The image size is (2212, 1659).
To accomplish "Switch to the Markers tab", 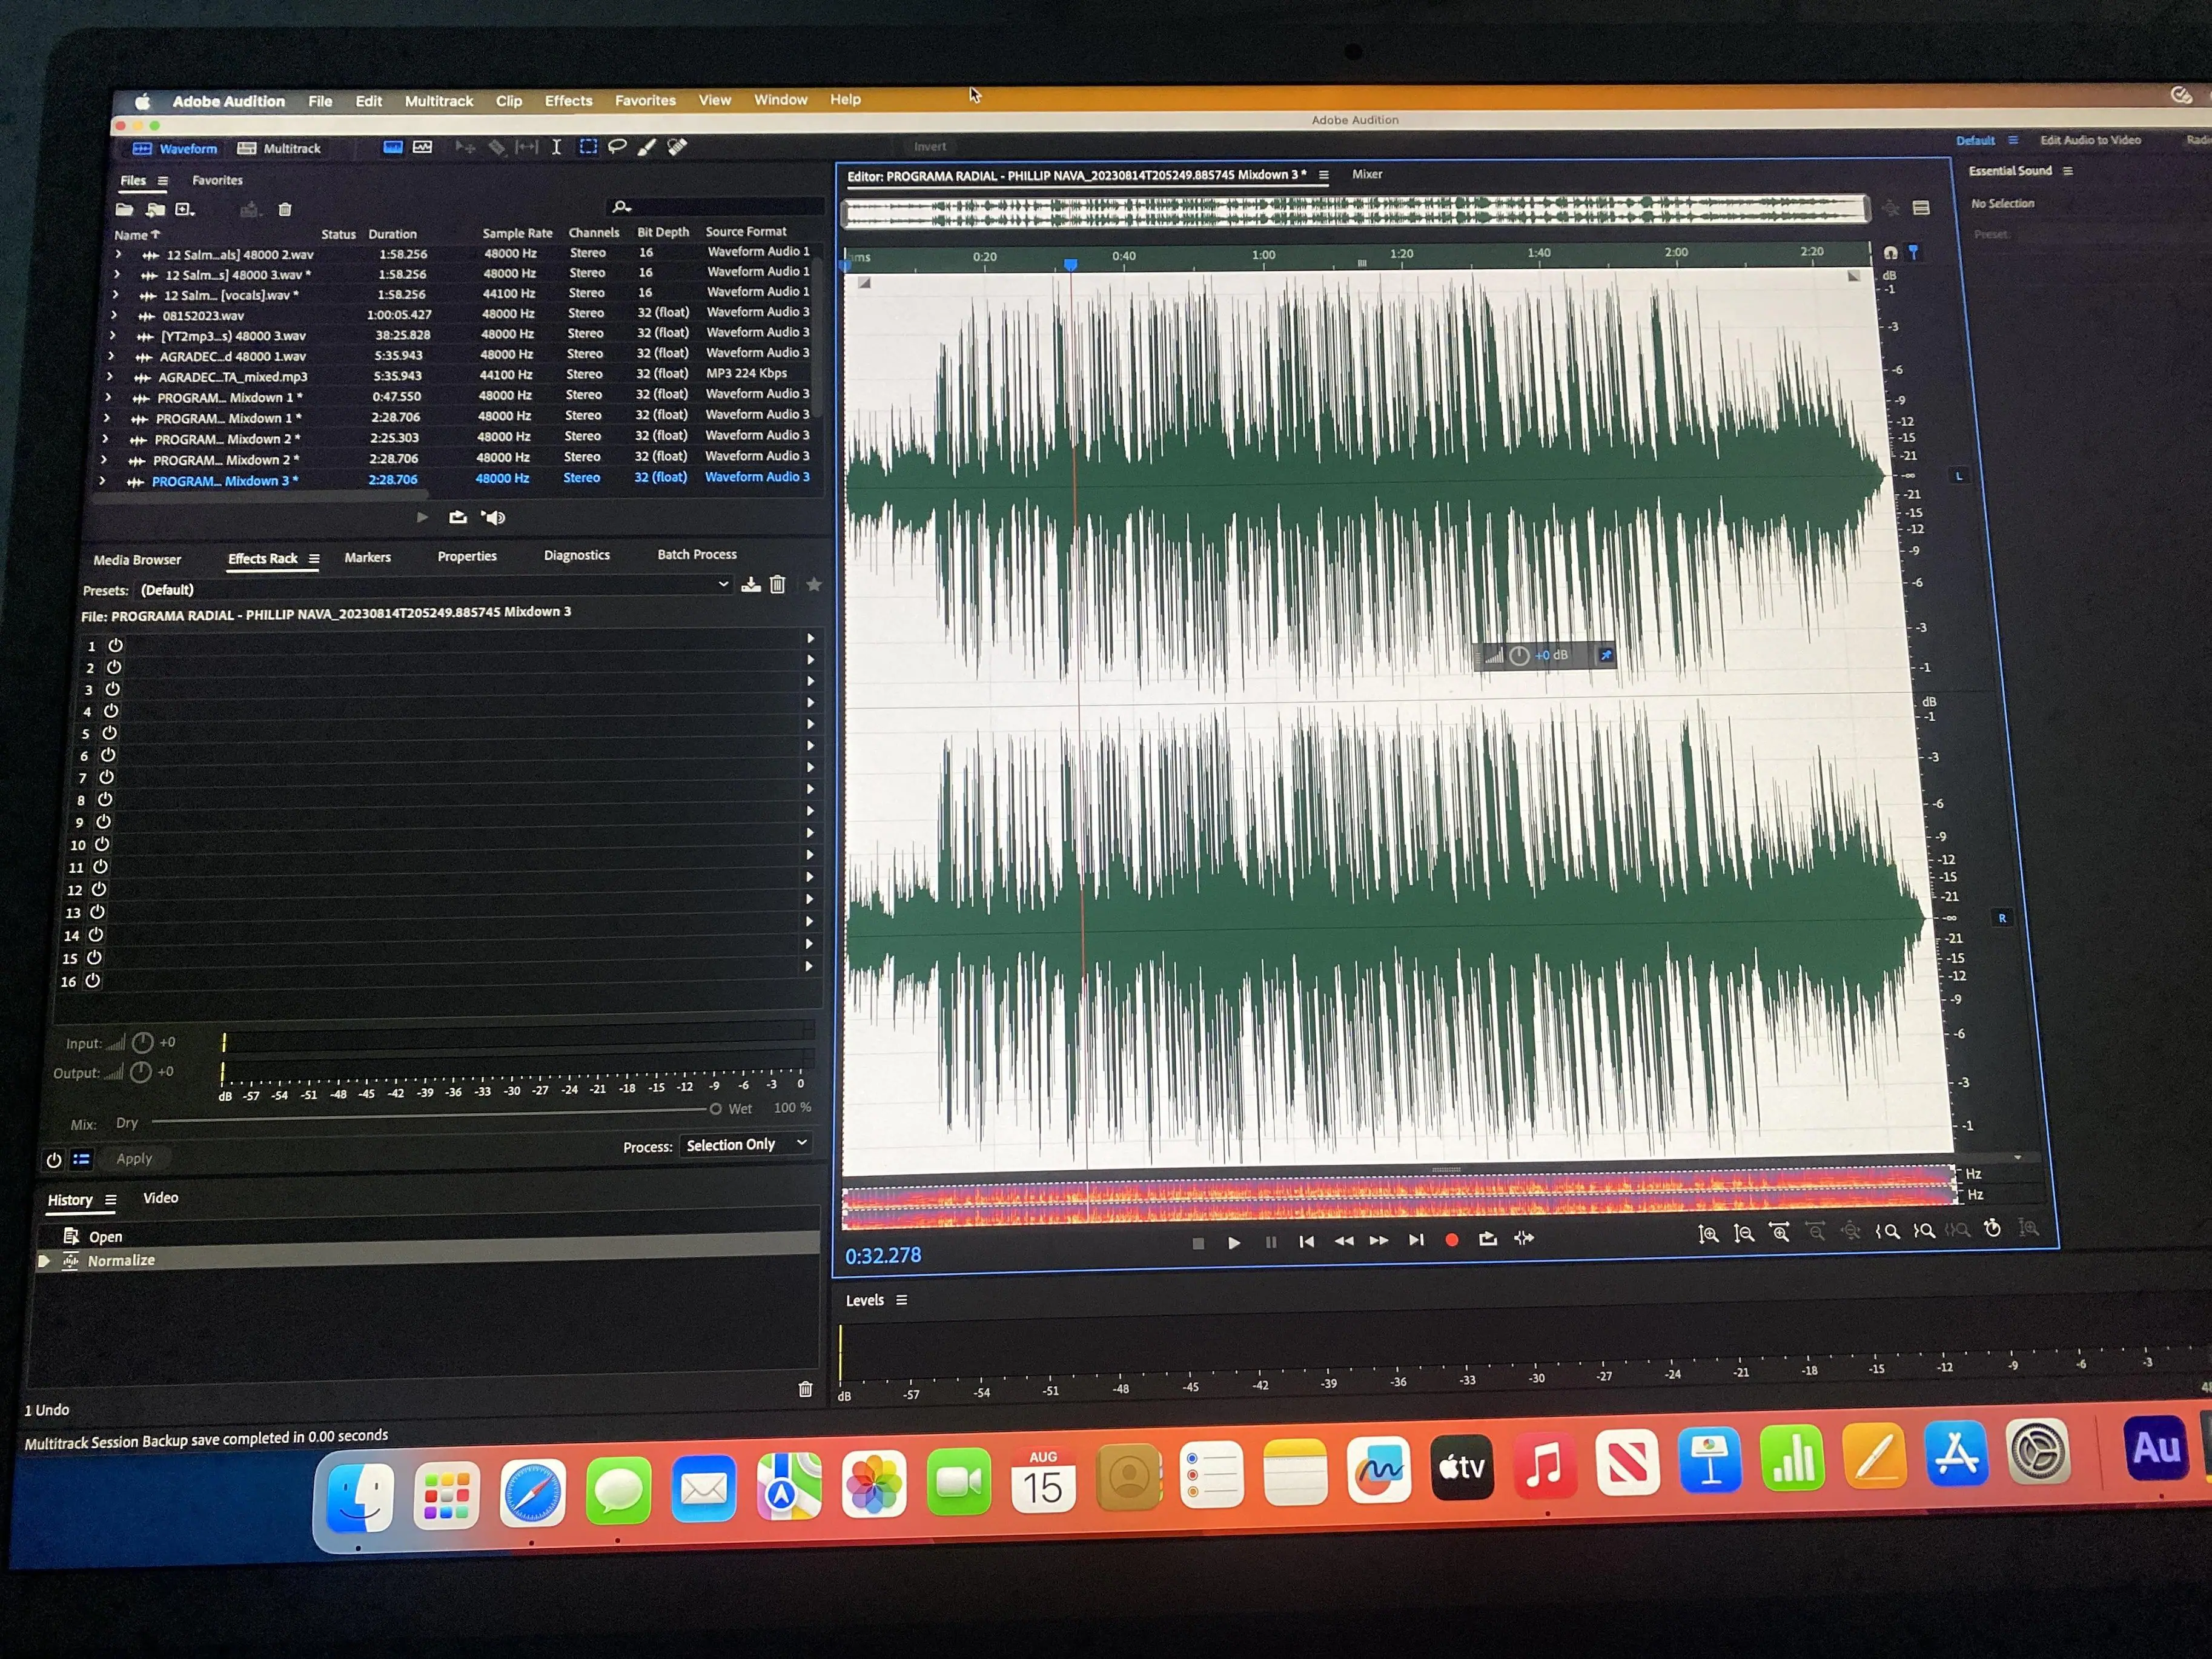I will click(x=367, y=557).
